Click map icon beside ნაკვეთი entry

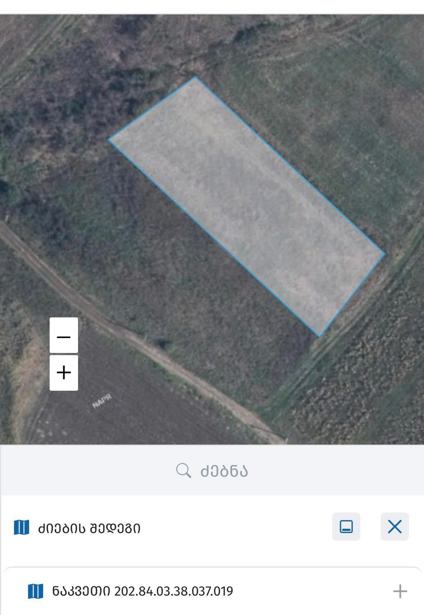point(35,591)
